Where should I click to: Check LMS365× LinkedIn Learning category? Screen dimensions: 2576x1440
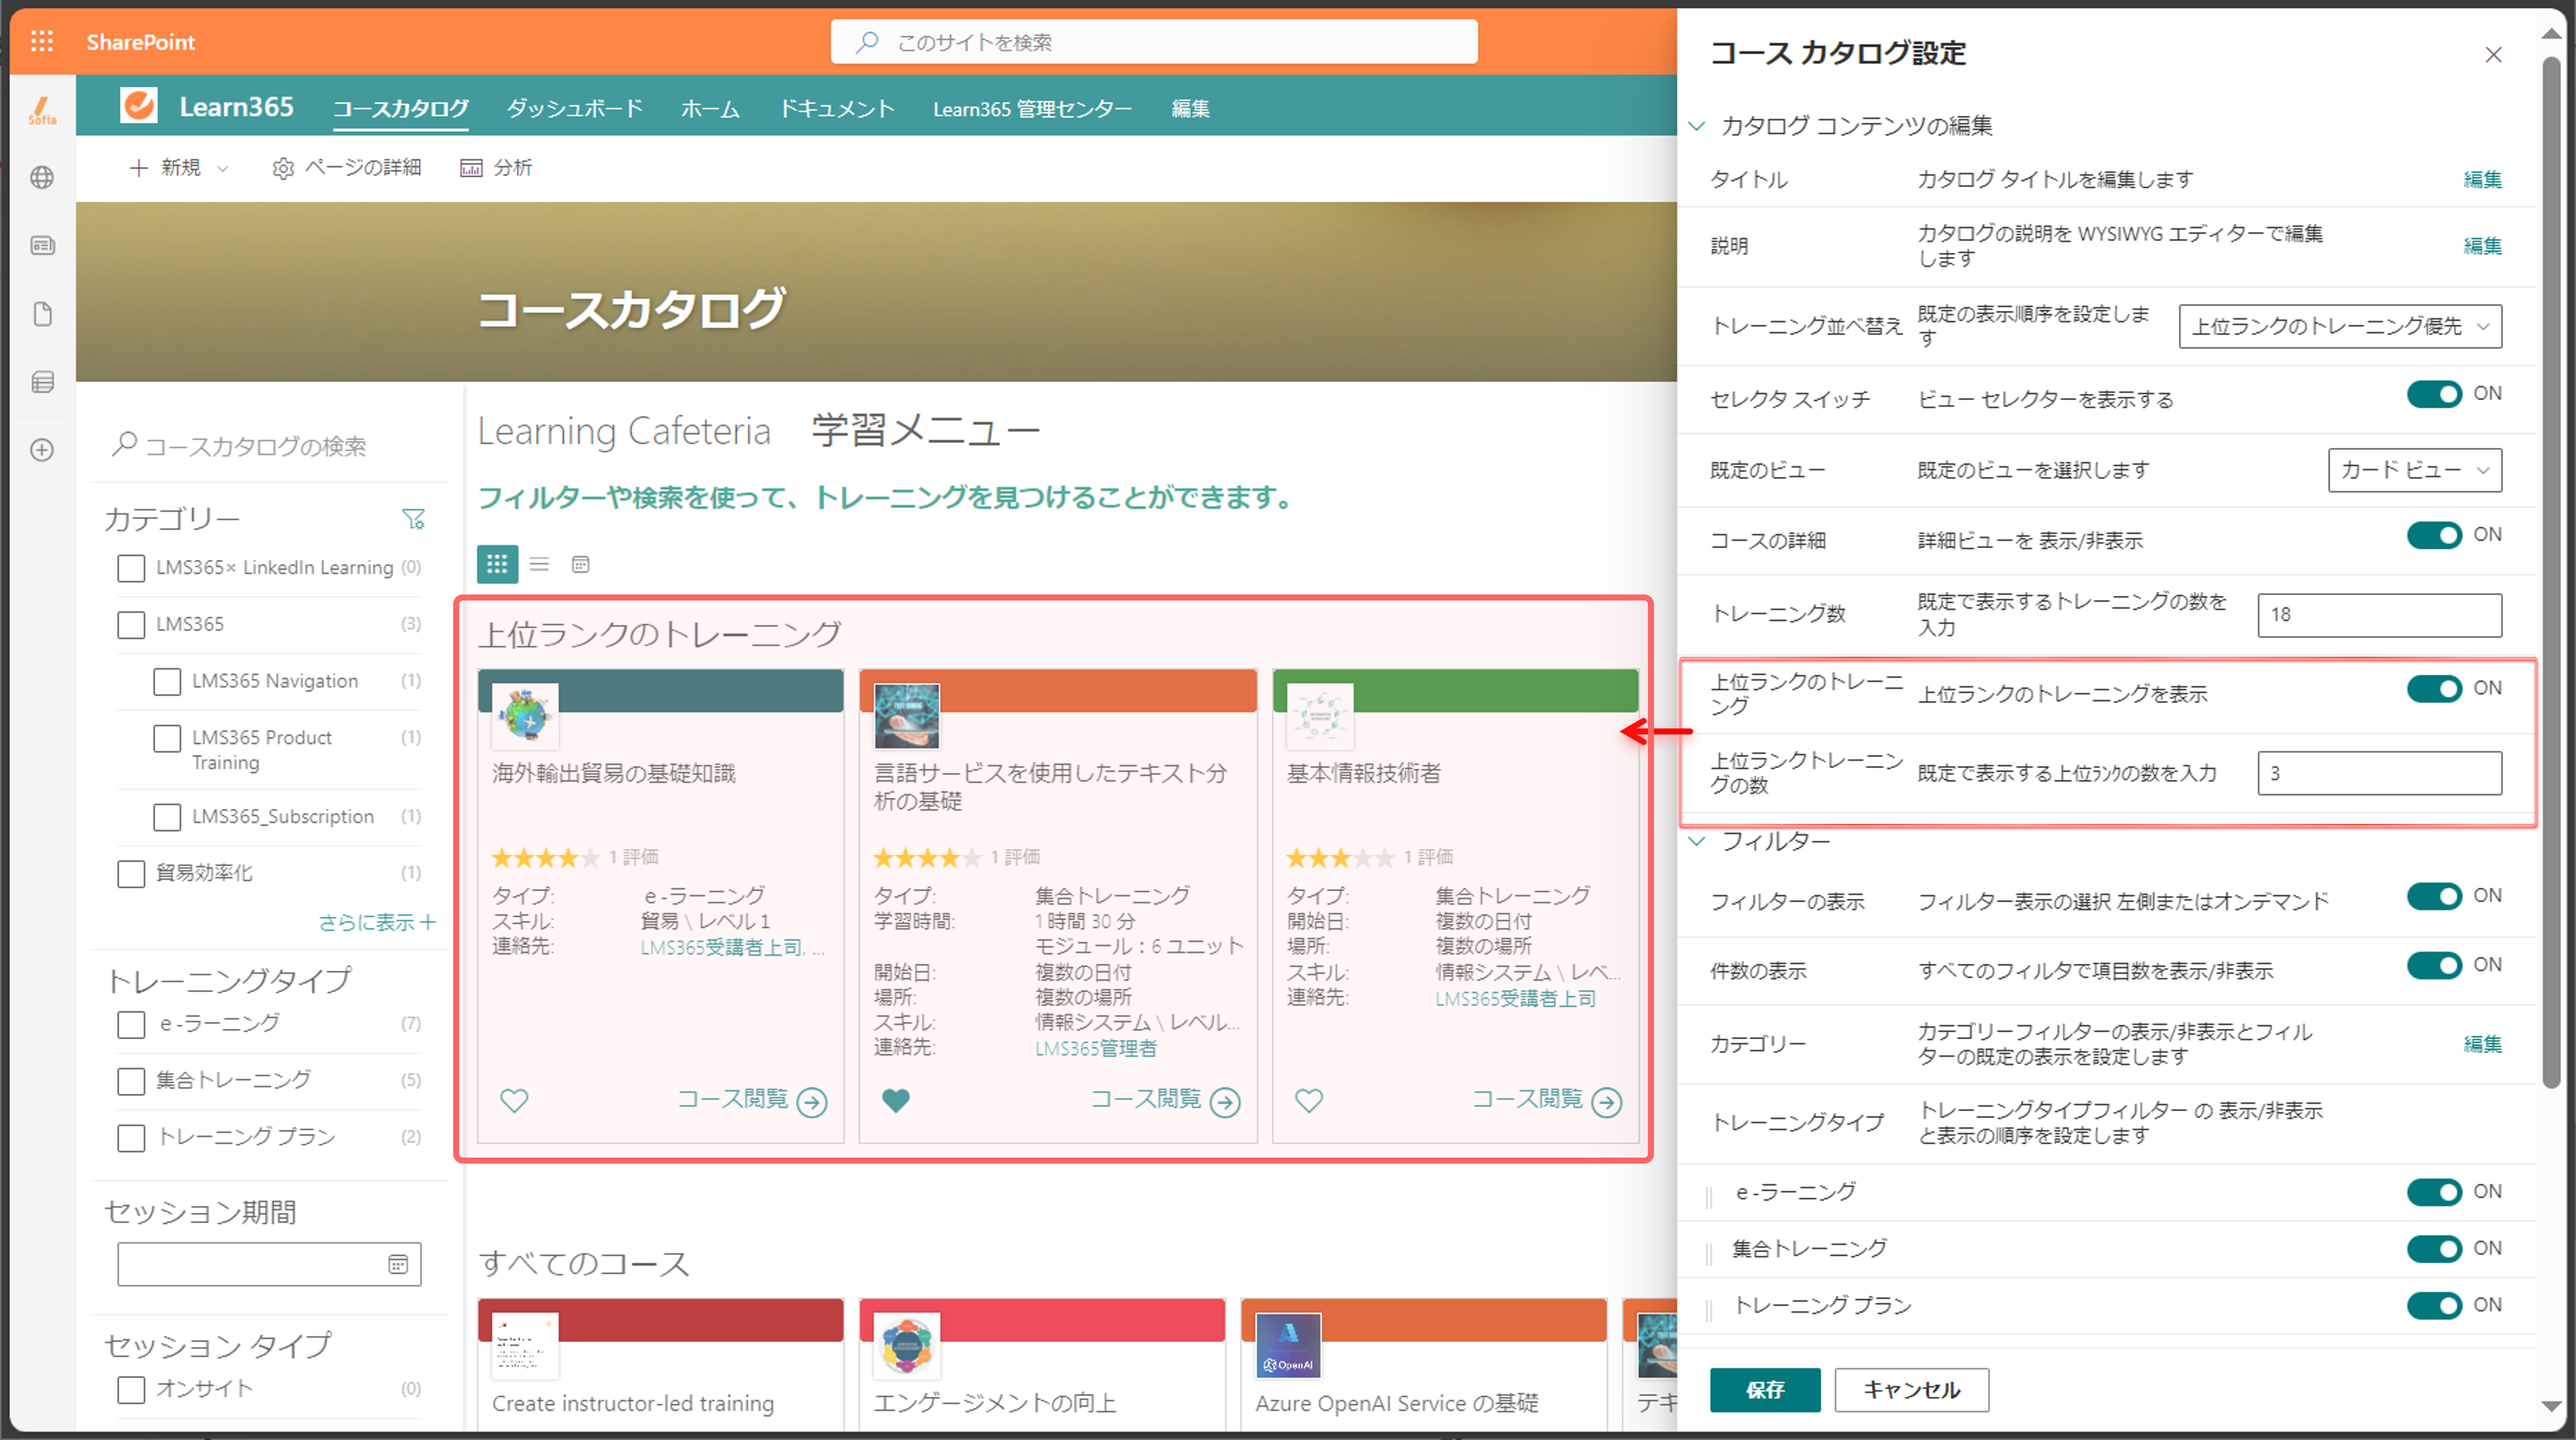point(131,568)
